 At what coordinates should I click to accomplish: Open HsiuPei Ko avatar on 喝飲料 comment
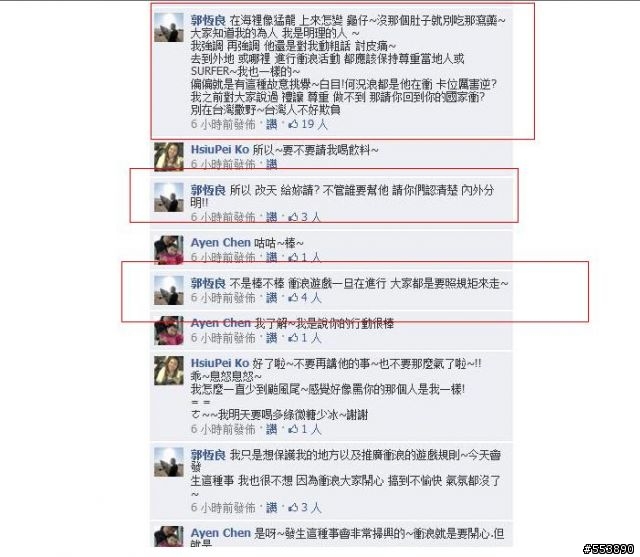[169, 157]
